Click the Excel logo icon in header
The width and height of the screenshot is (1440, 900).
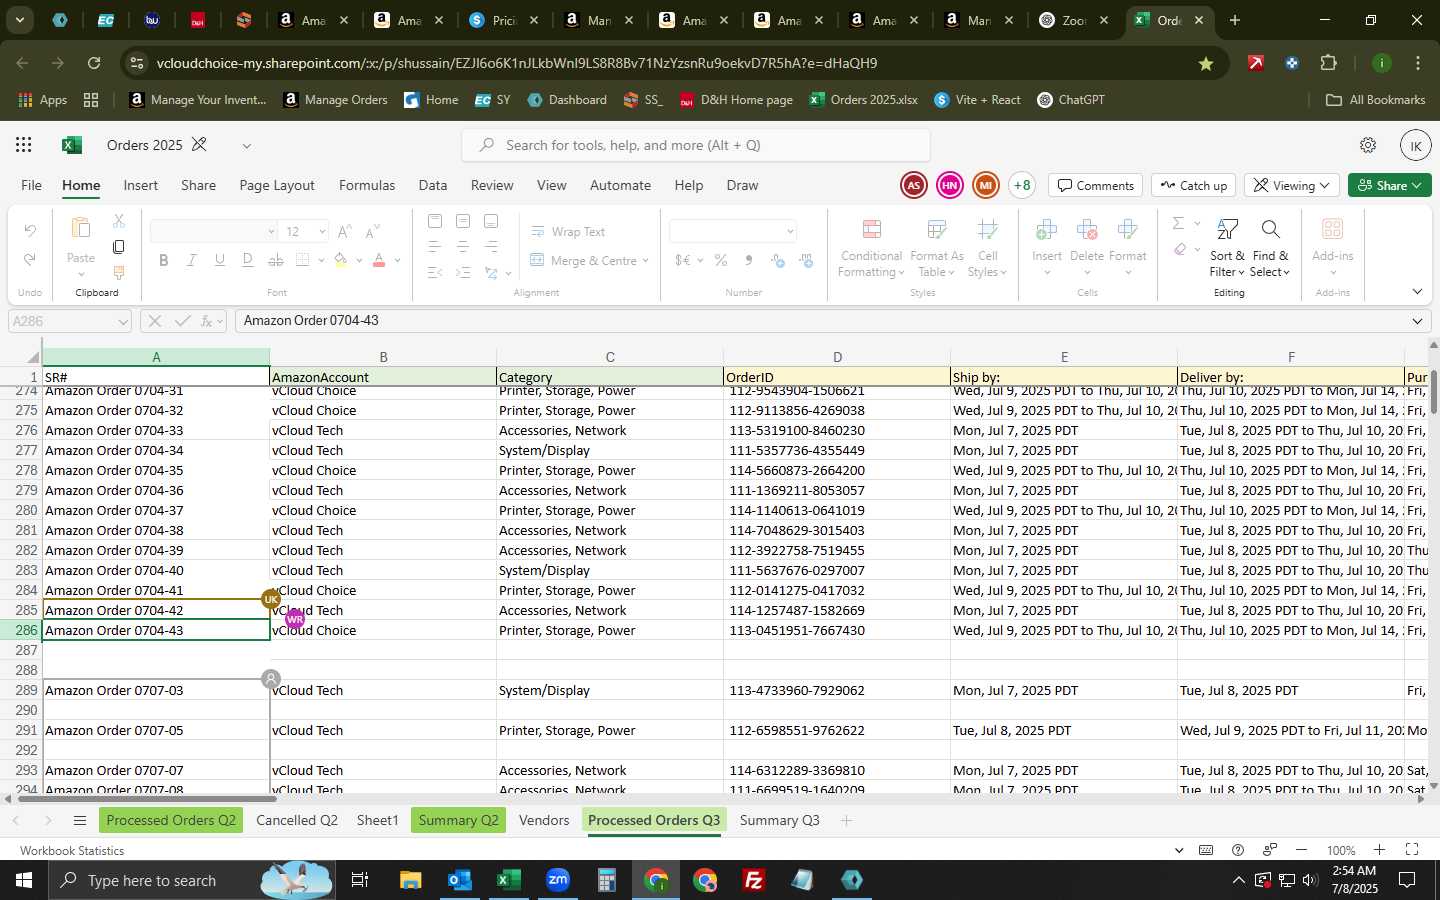[72, 145]
